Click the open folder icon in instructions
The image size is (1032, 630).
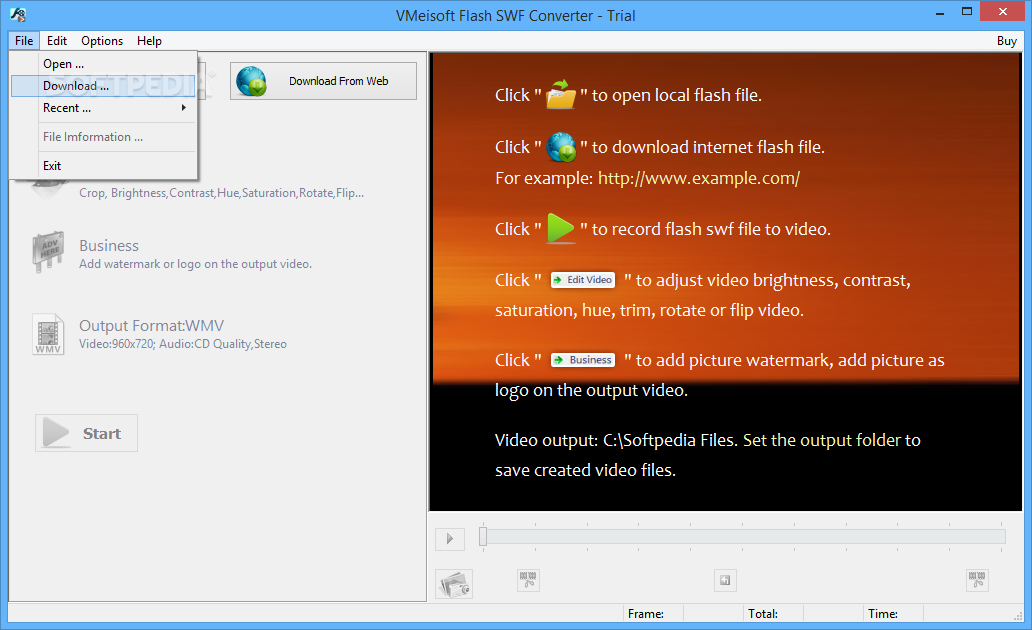(561, 94)
